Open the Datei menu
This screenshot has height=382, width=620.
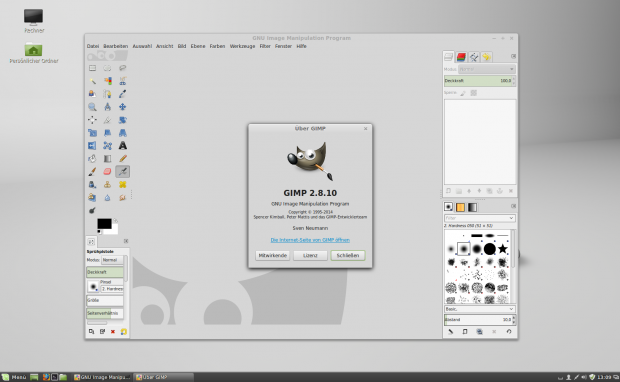pyautogui.click(x=93, y=46)
